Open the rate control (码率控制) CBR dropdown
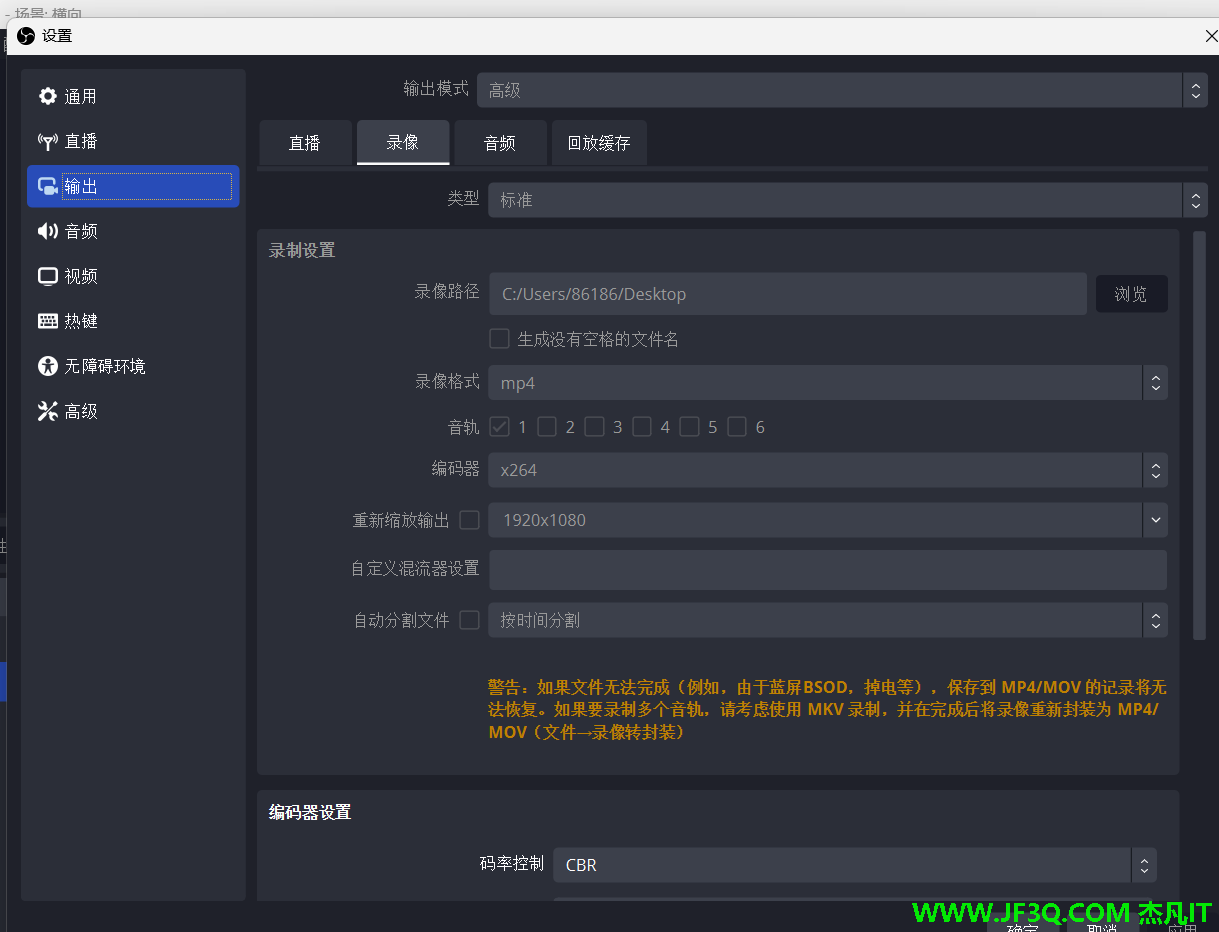 pos(854,865)
